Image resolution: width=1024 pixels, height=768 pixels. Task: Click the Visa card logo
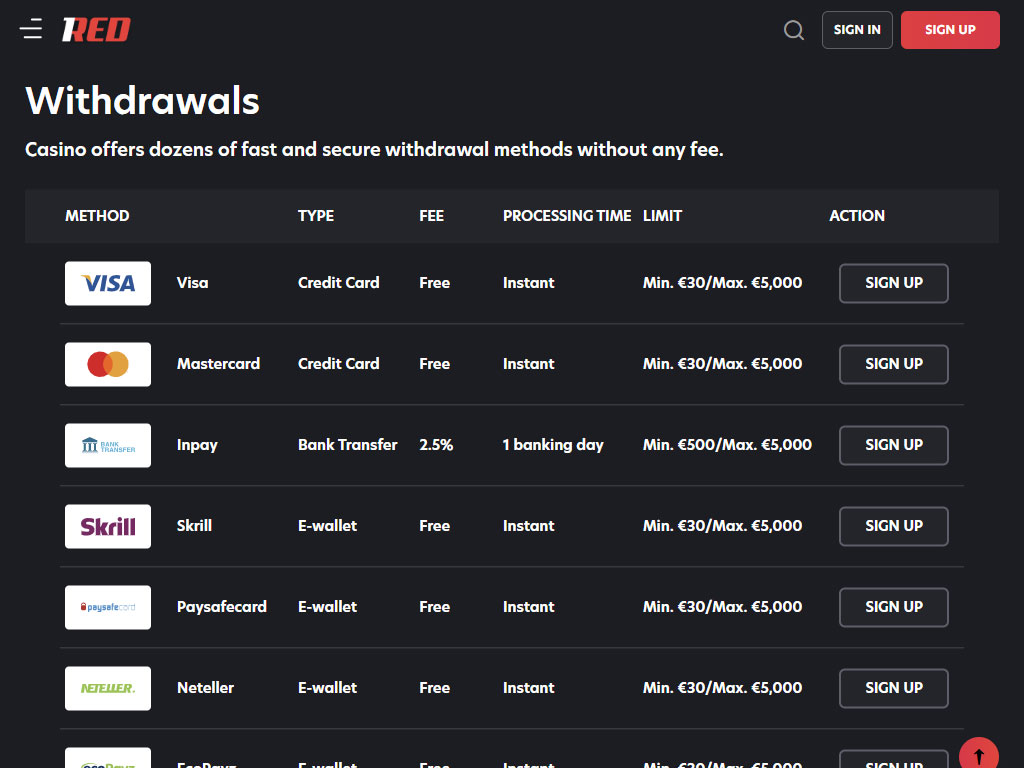(108, 283)
